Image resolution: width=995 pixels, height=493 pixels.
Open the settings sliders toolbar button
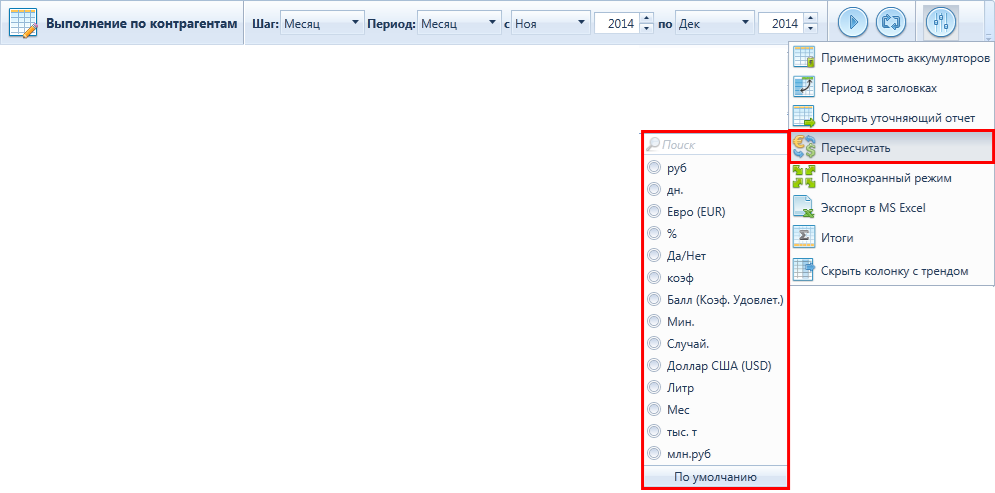(941, 22)
